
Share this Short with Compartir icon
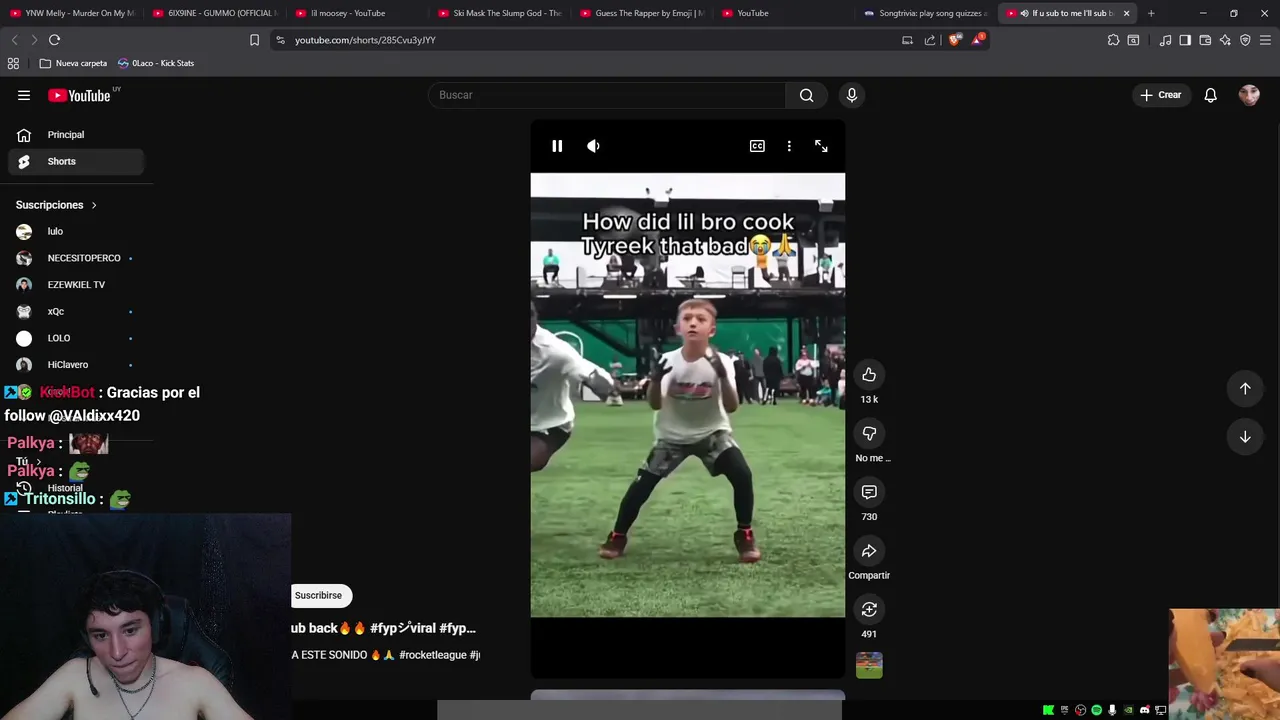(x=869, y=551)
